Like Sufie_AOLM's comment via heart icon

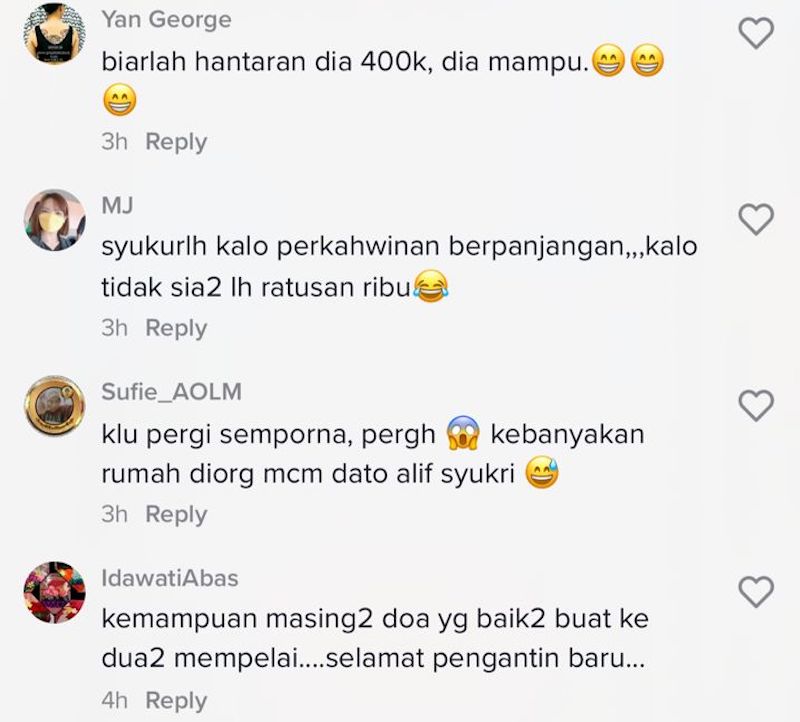point(756,406)
